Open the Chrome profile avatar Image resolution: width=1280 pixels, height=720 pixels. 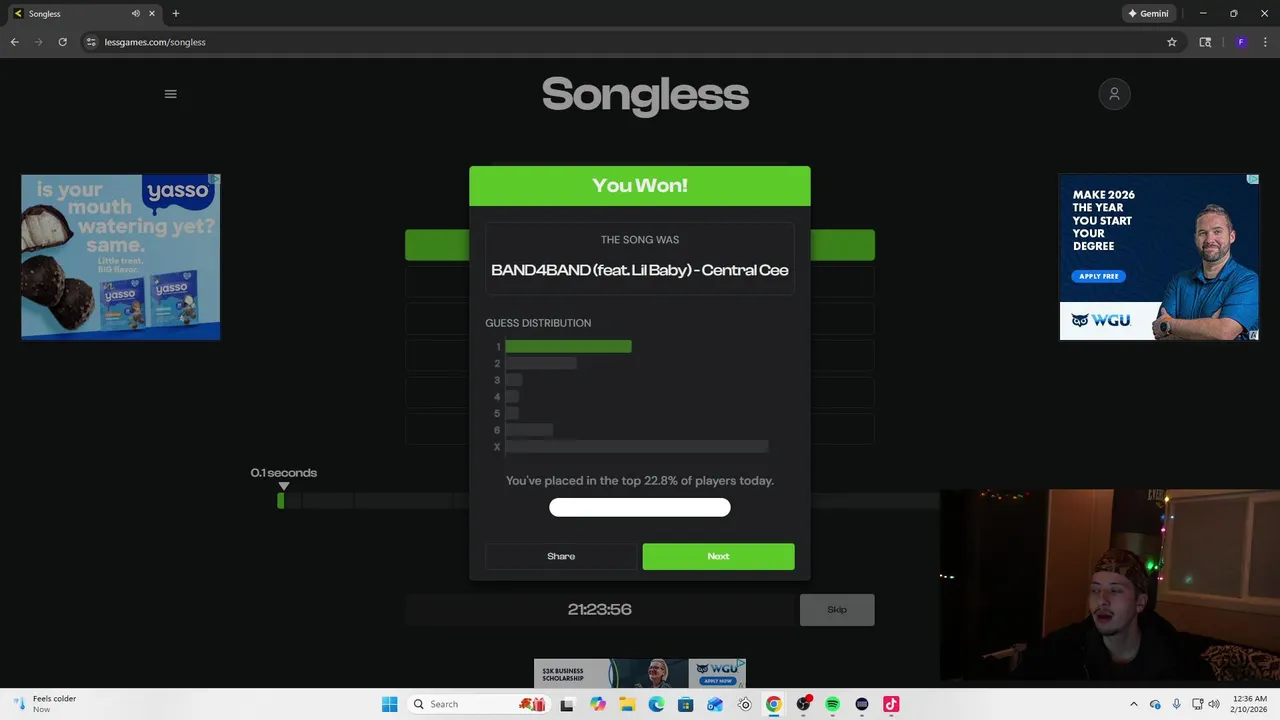(x=1241, y=42)
